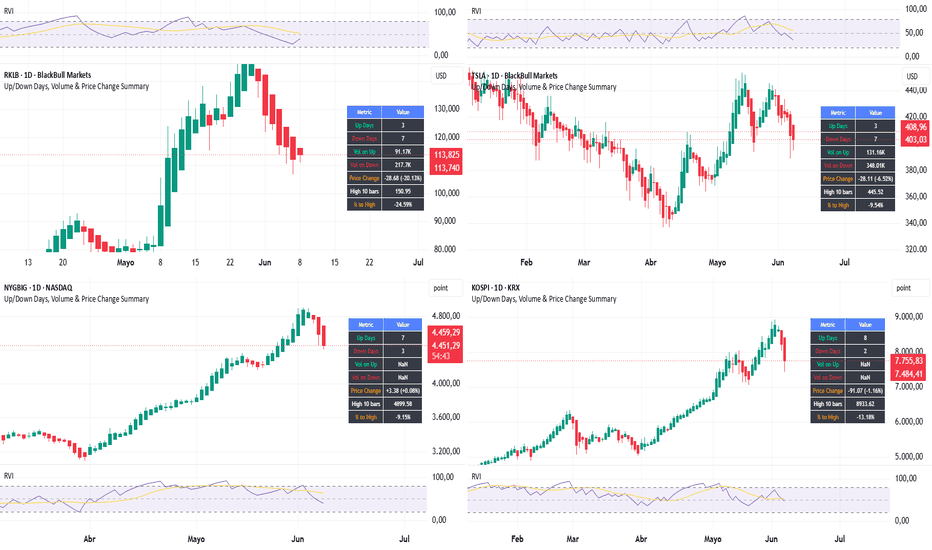
Task: Click the 4.459,29 price label on NYGBIG
Action: pos(446,332)
